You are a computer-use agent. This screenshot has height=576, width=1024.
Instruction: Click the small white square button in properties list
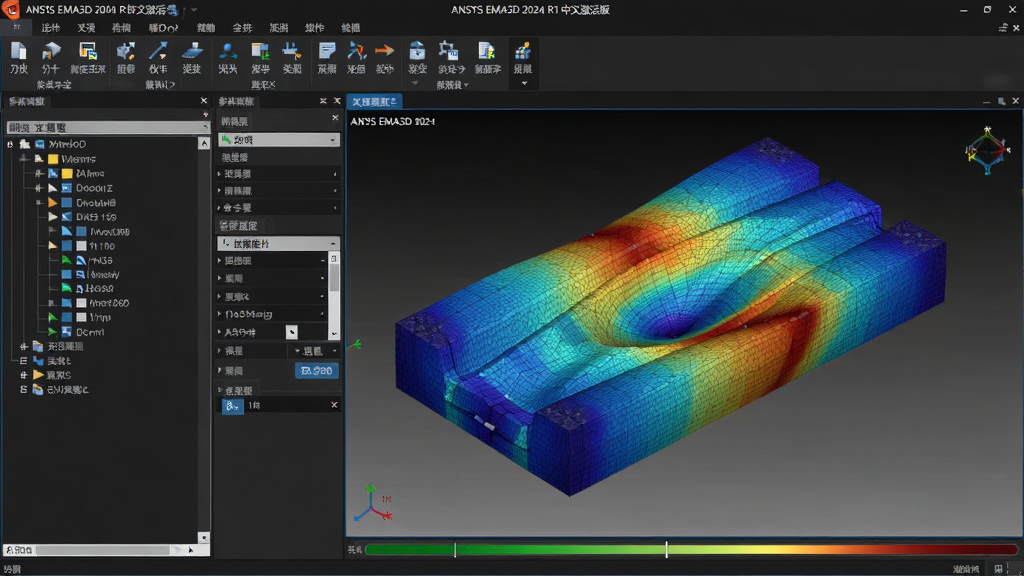(x=292, y=332)
